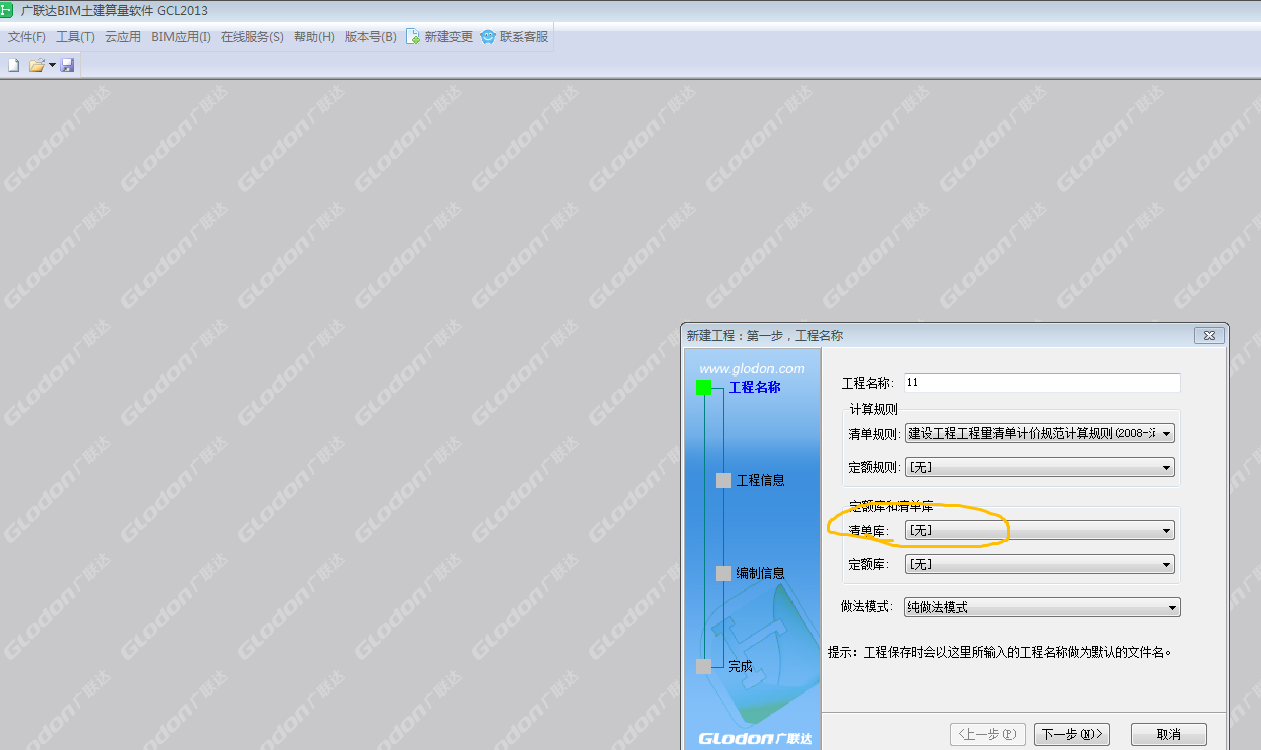
Task: Click the Save disk icon in toolbar
Action: 67,65
